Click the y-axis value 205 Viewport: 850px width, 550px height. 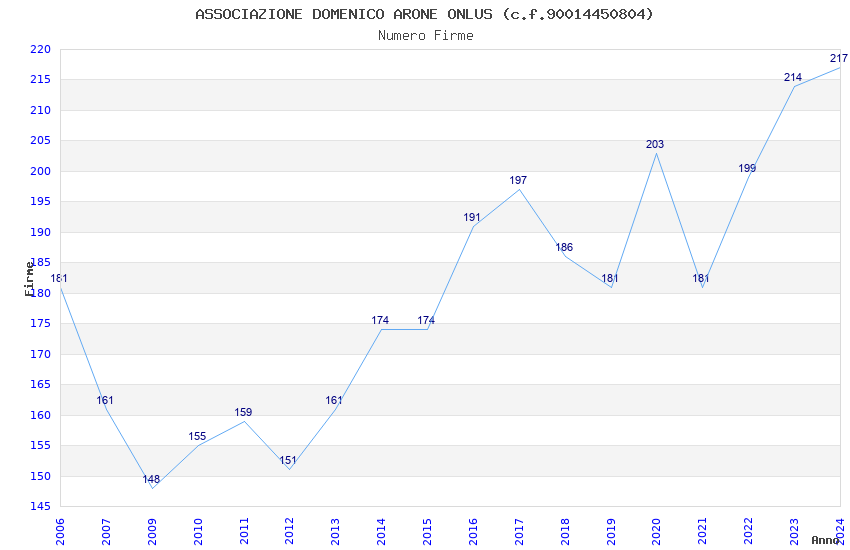click(x=40, y=141)
